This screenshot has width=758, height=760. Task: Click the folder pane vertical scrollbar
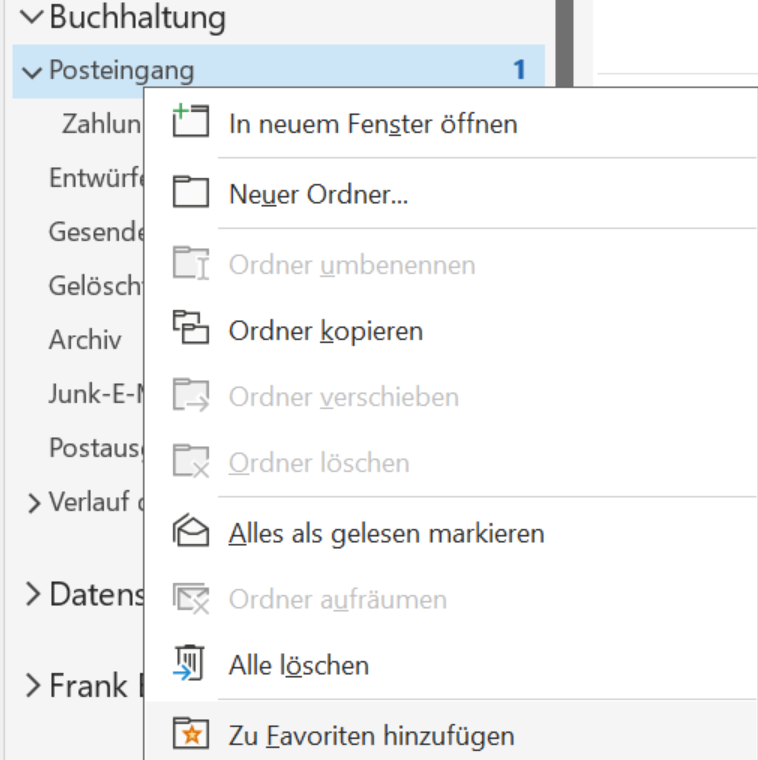click(x=563, y=40)
